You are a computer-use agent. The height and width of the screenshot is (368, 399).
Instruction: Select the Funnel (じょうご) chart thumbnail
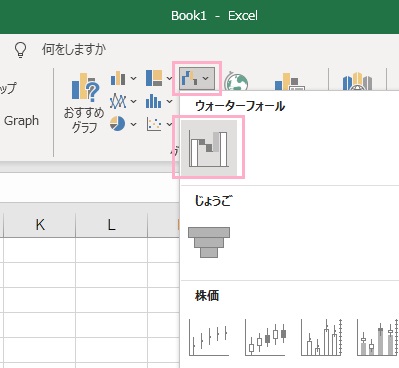click(209, 242)
